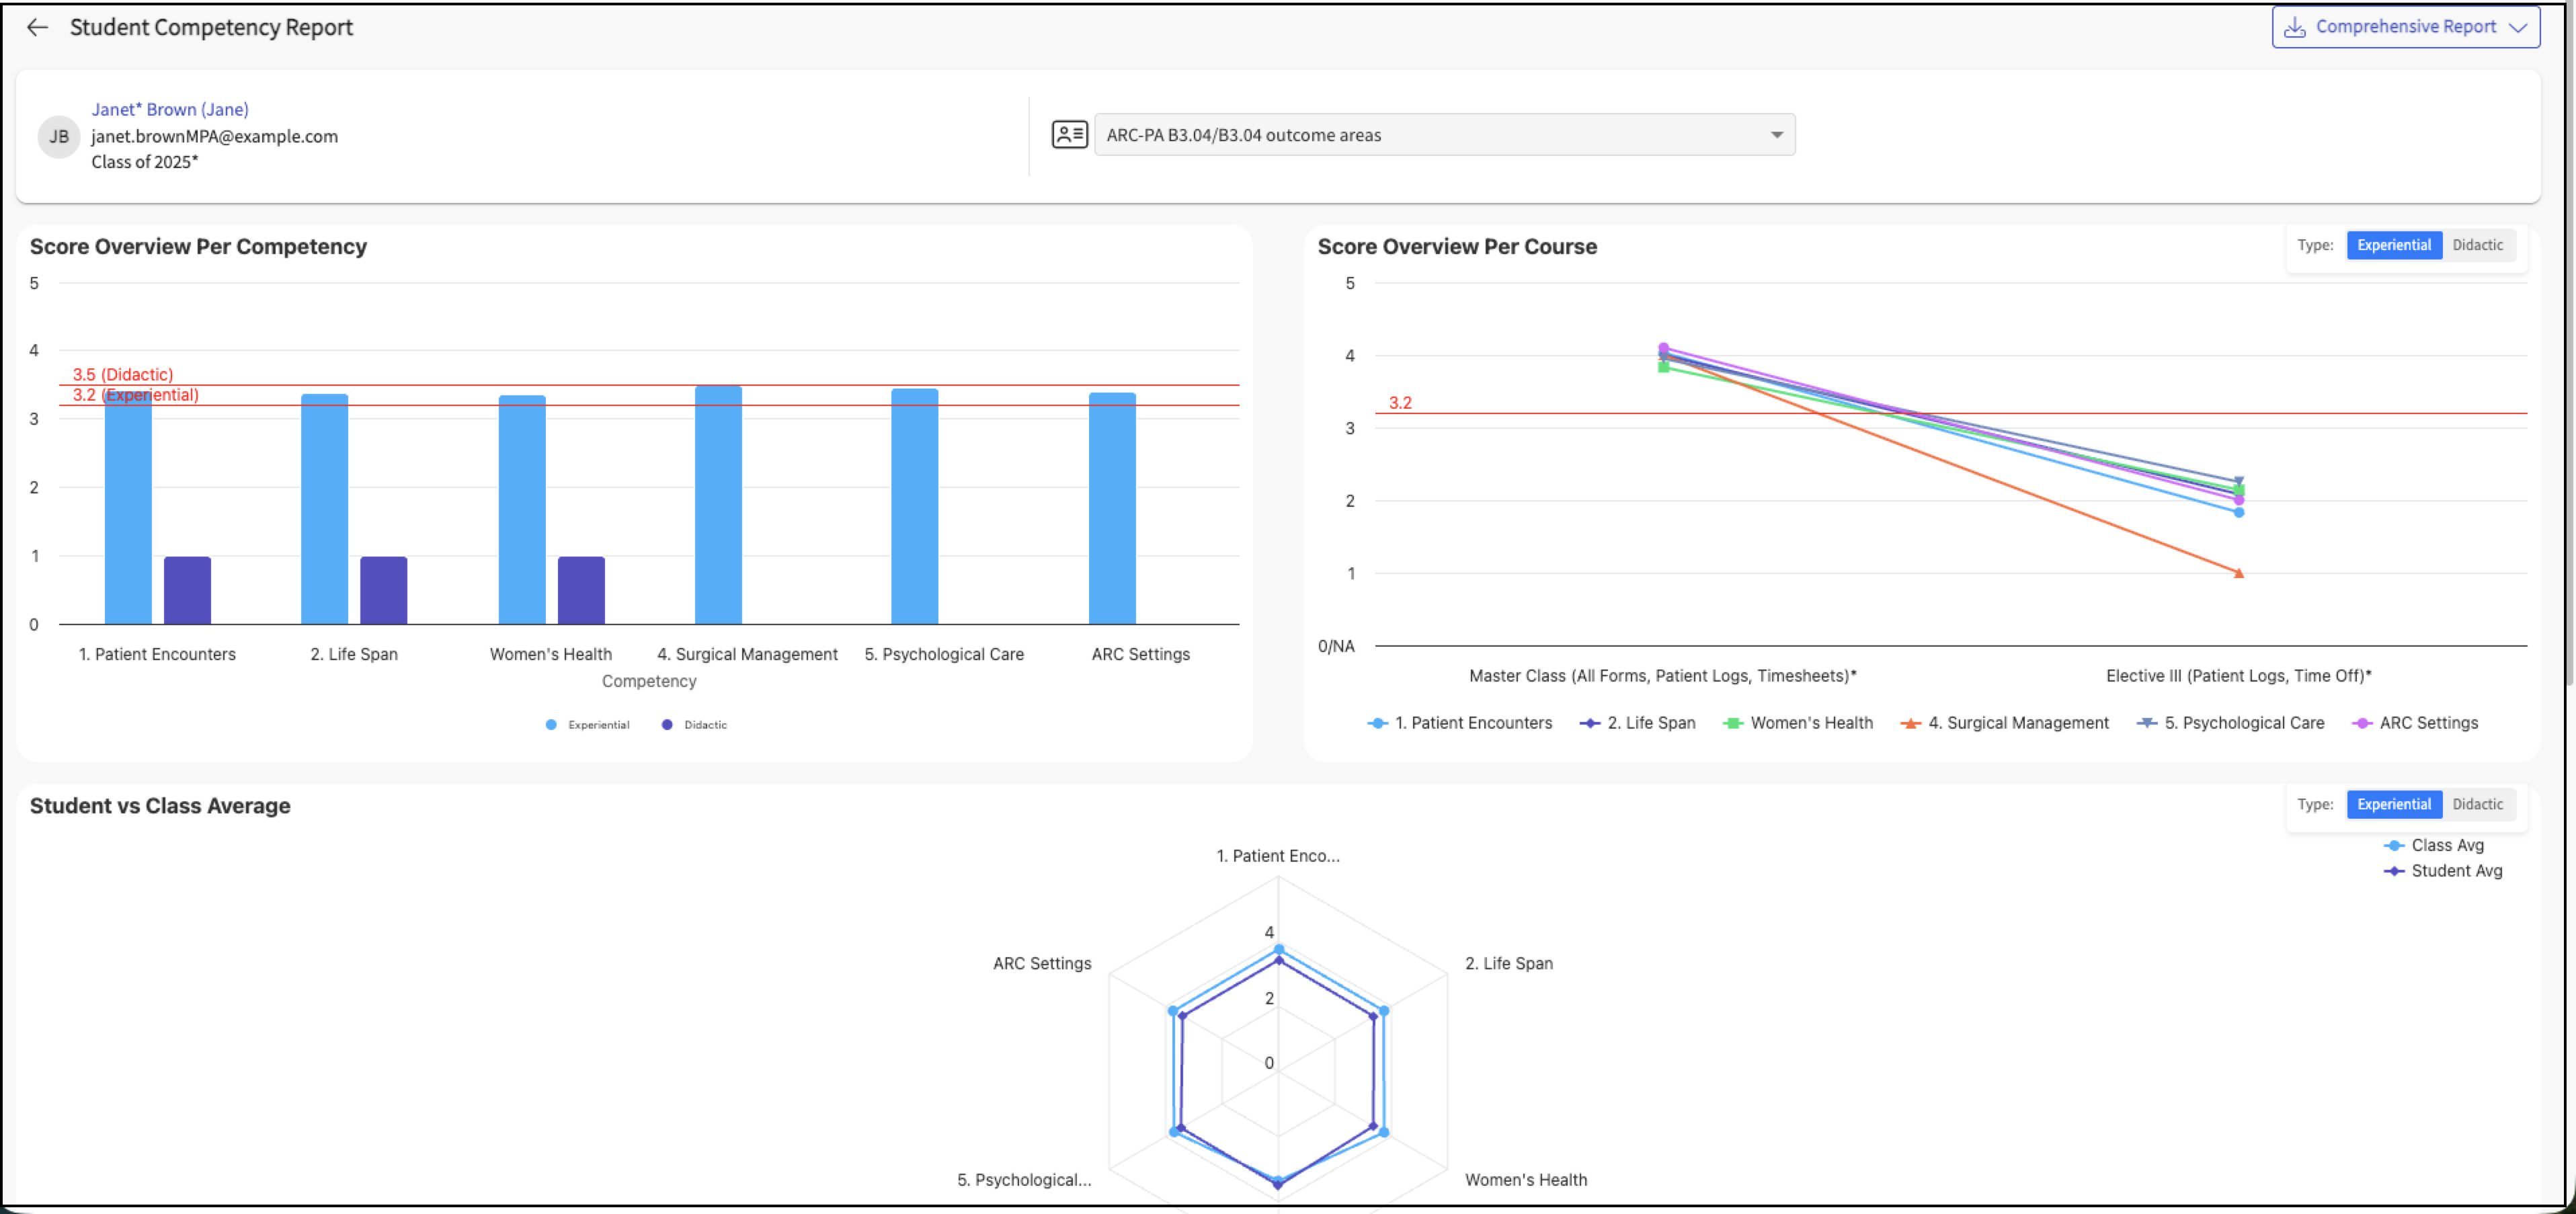Toggle Women's Health legend icon in course chart
2576x1214 pixels.
point(1733,723)
